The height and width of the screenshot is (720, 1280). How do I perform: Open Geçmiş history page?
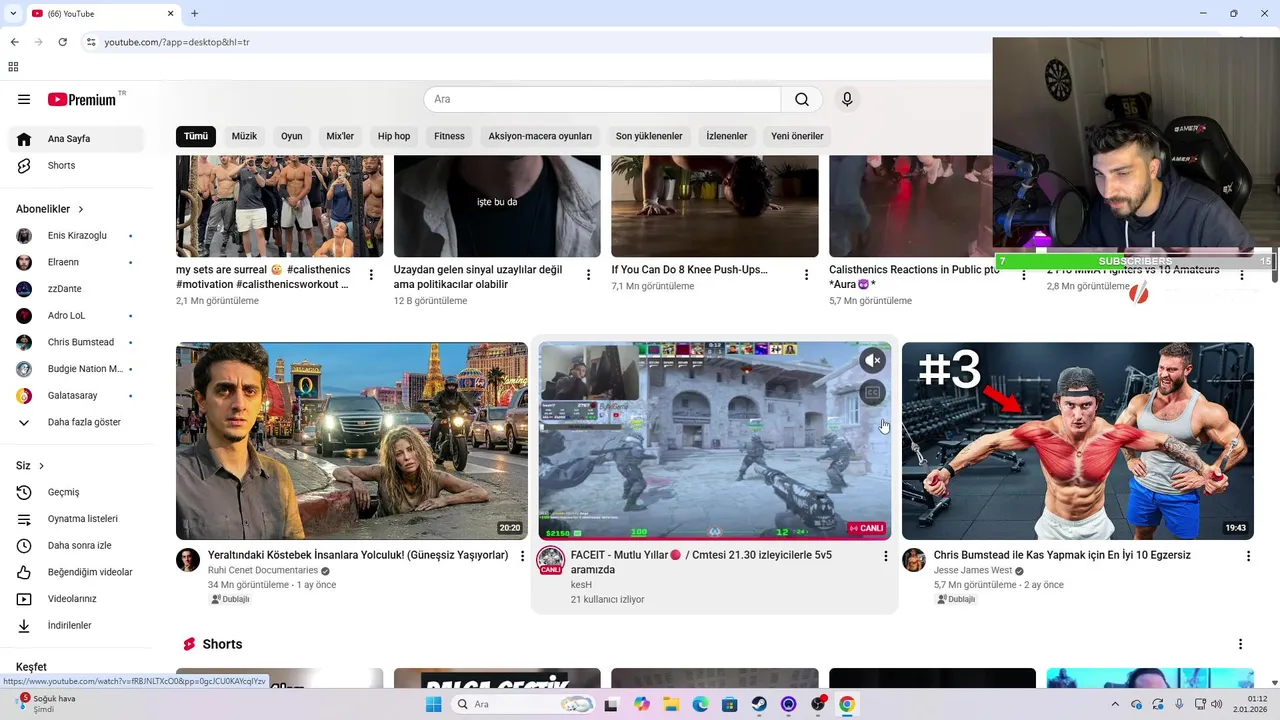(76, 492)
